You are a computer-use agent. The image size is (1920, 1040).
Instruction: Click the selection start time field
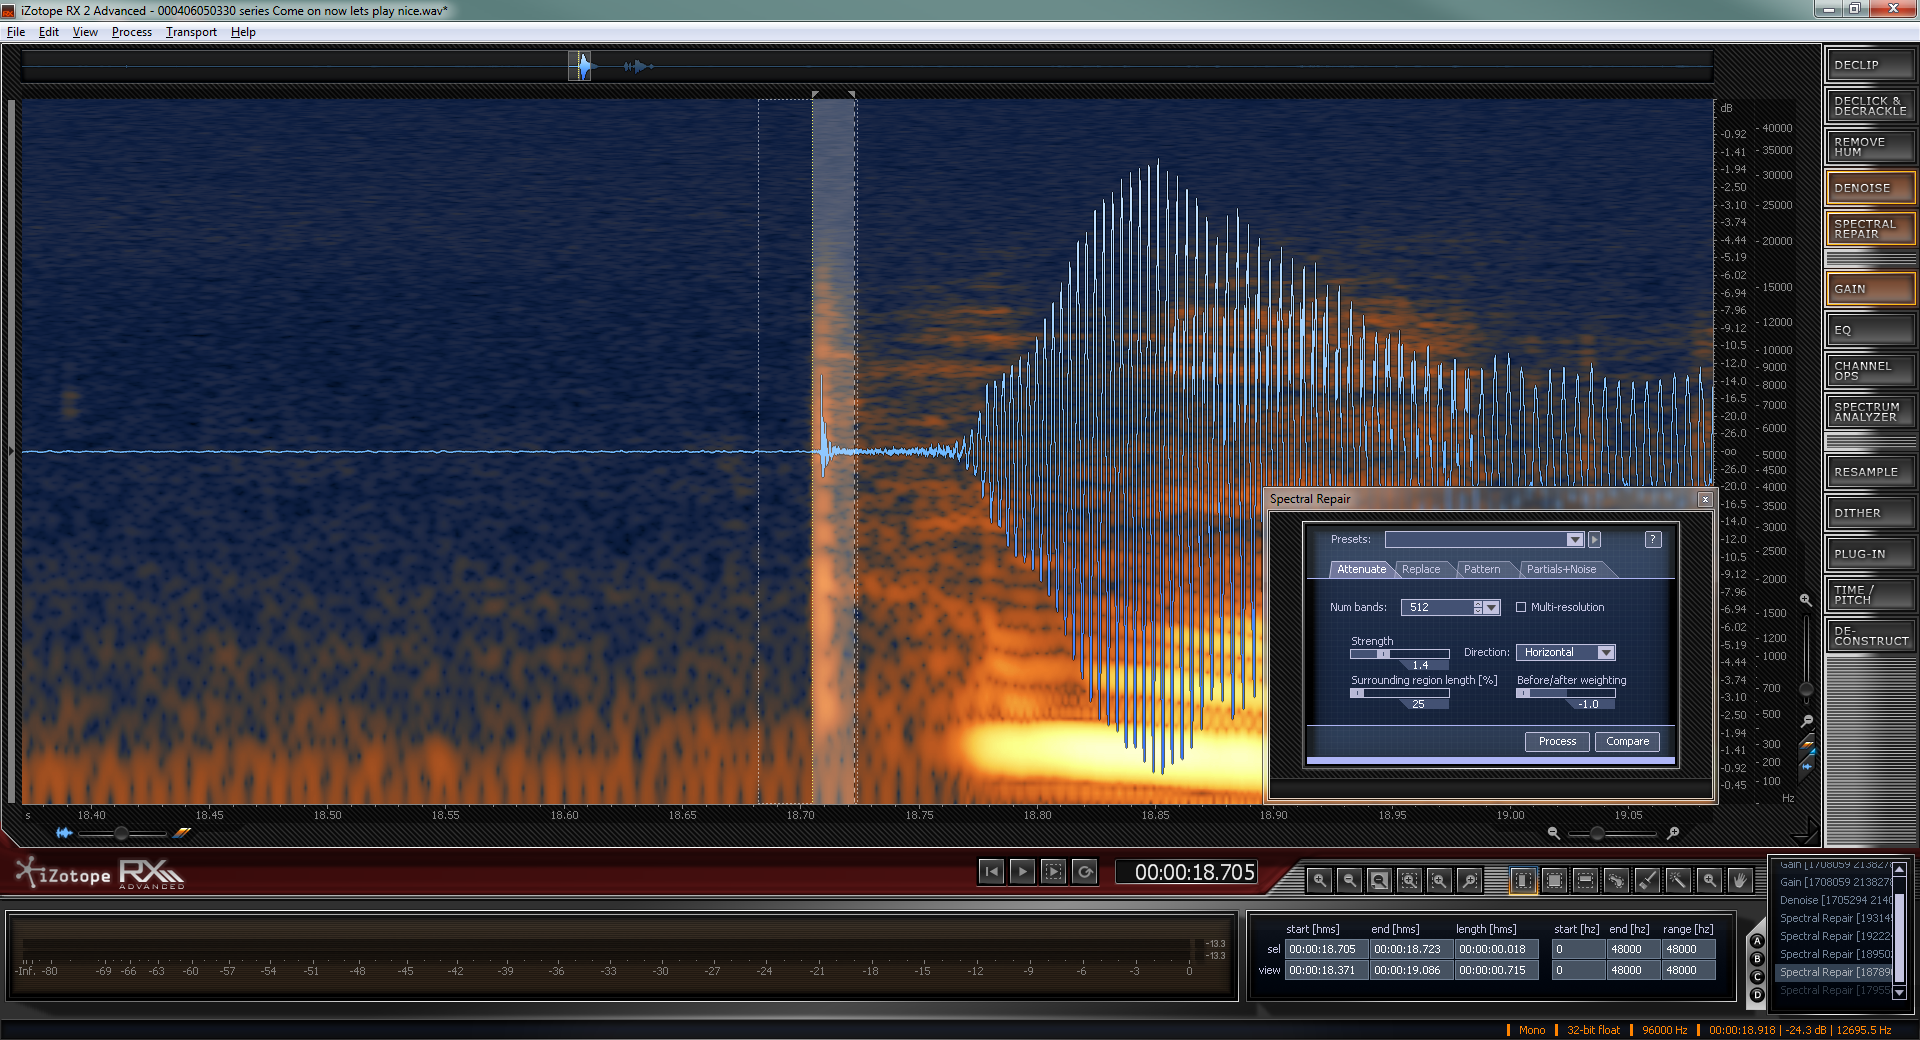1325,949
